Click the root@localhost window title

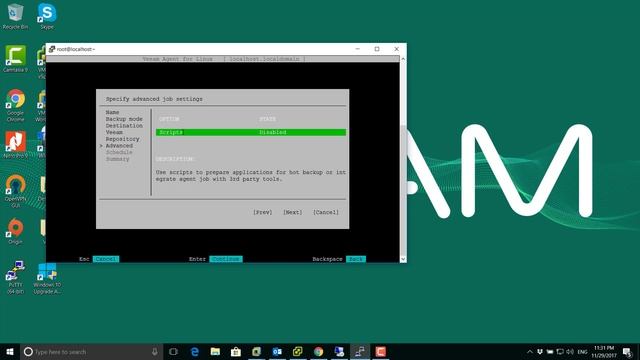76,49
